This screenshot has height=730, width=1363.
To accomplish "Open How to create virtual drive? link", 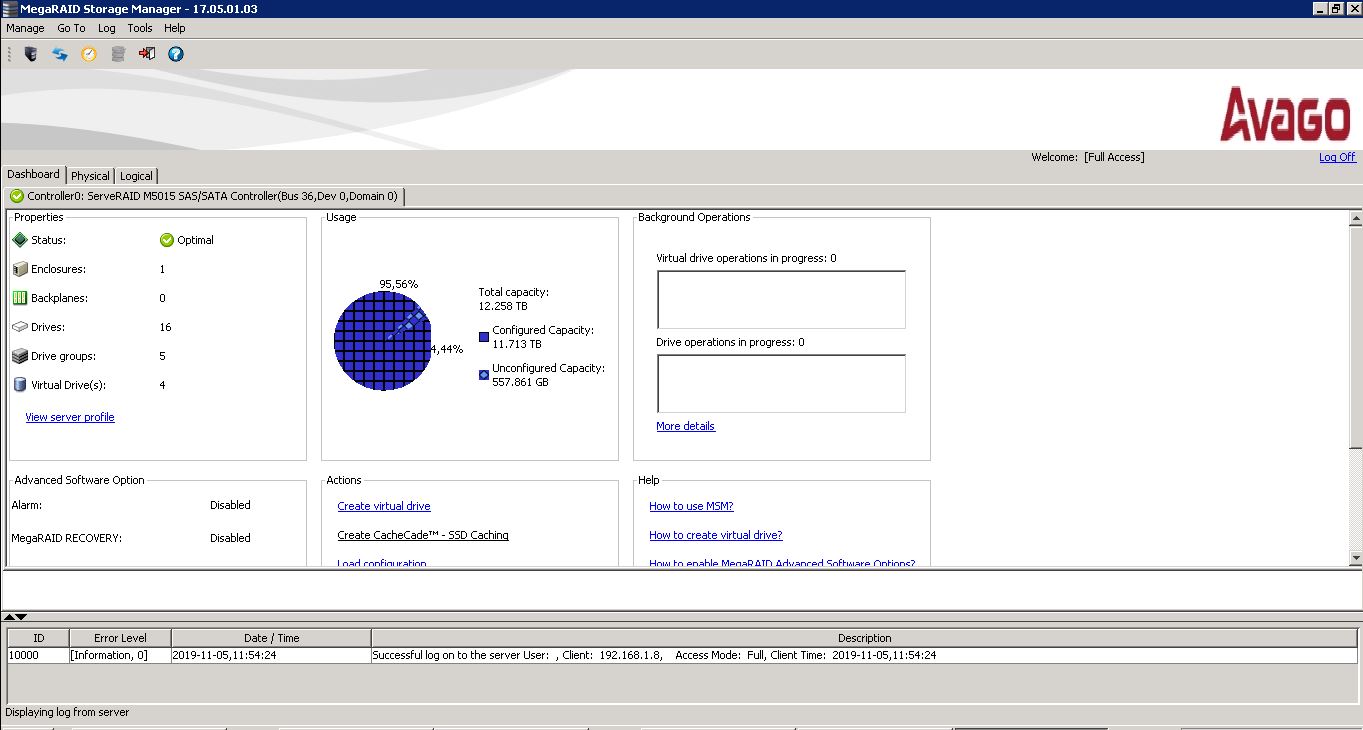I will click(716, 535).
